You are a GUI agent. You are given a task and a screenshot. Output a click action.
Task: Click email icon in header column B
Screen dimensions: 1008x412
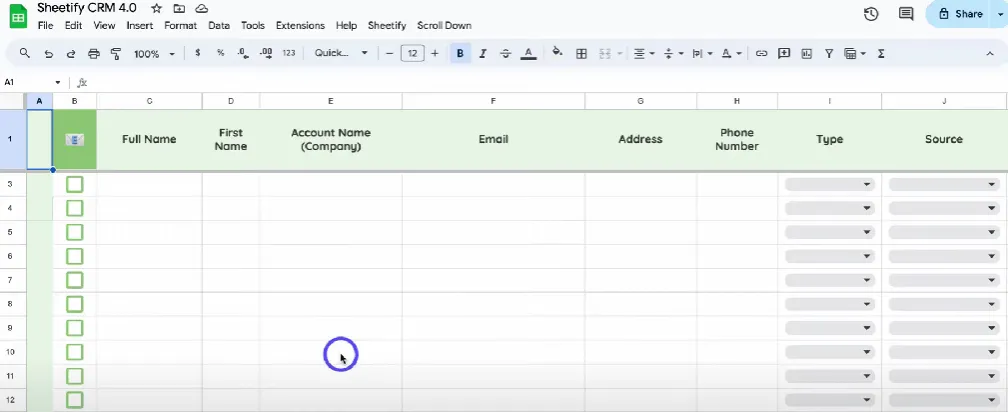click(75, 139)
